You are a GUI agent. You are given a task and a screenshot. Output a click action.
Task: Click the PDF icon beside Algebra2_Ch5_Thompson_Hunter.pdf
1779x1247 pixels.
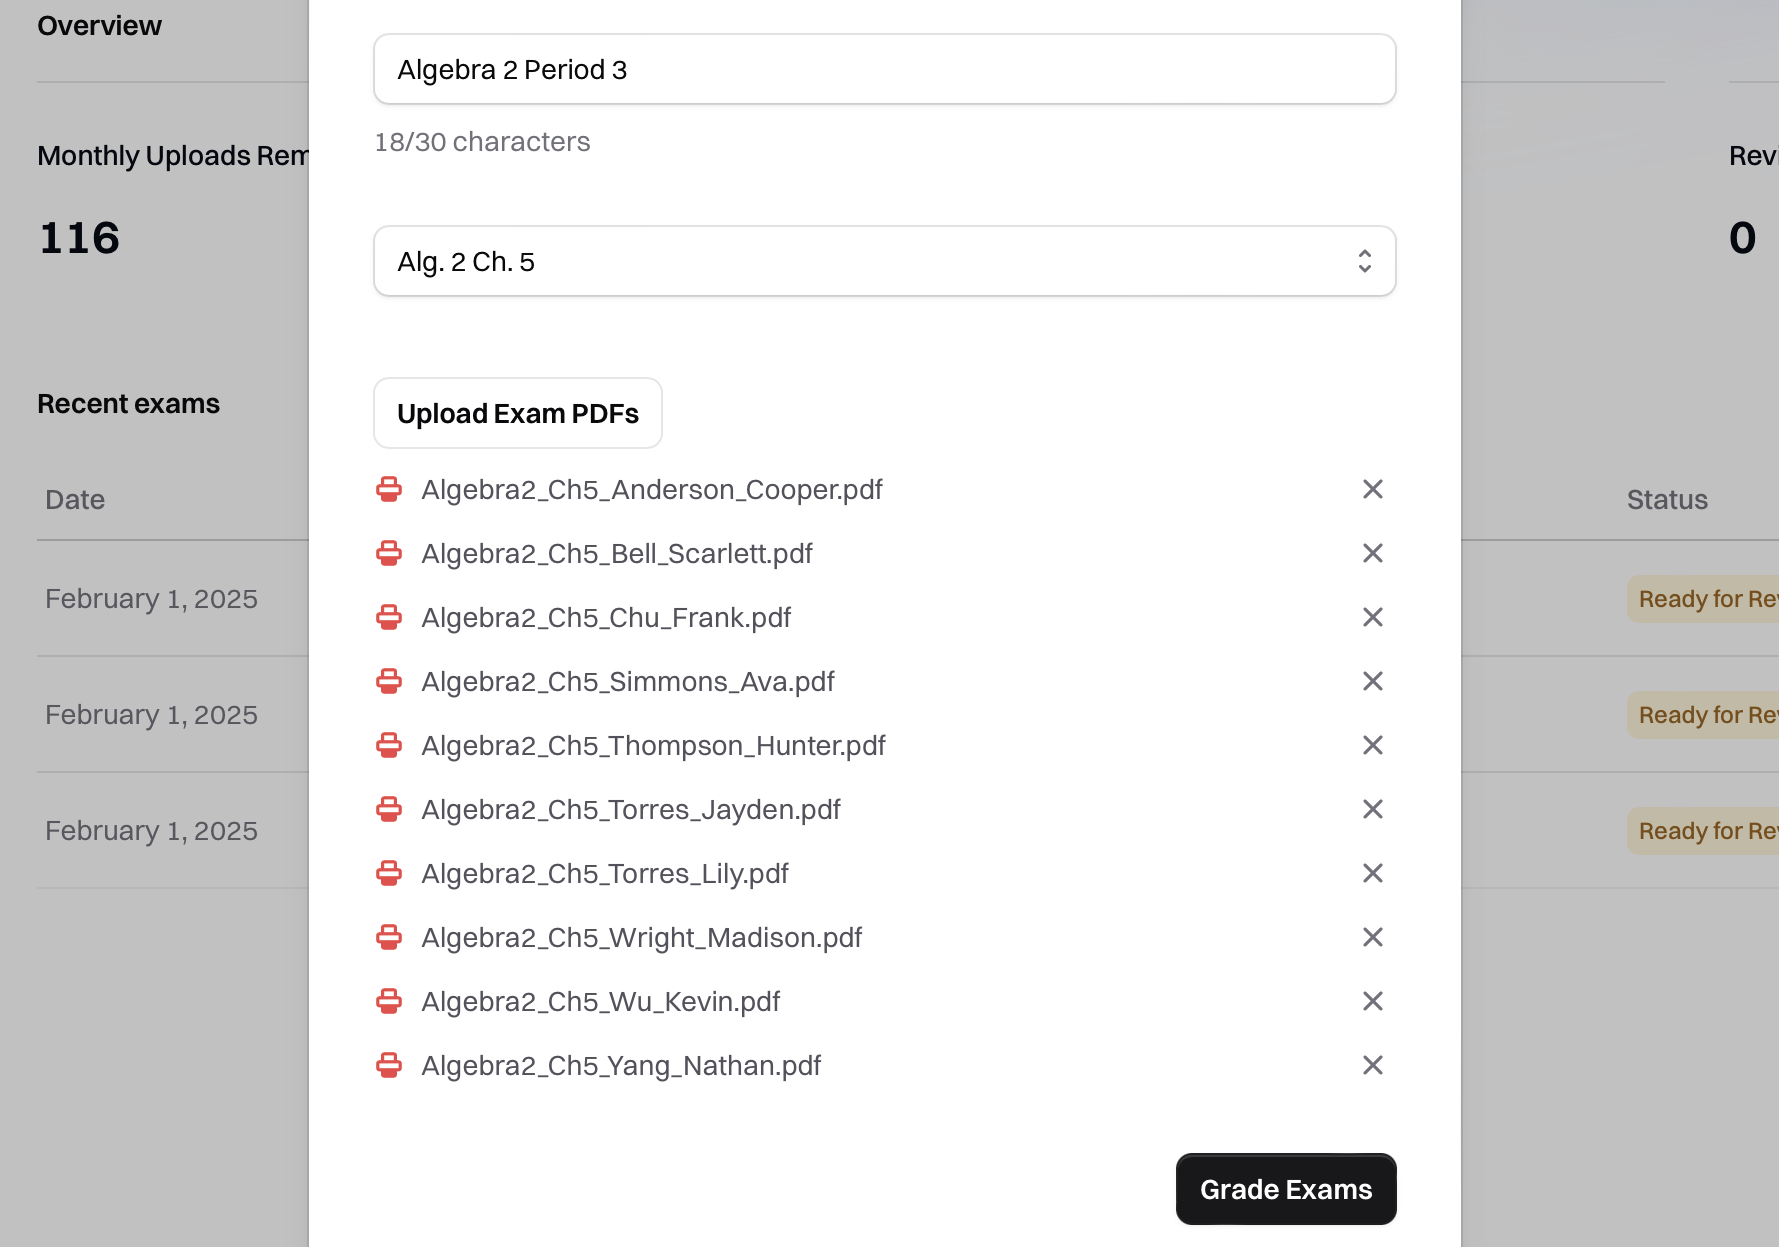click(x=389, y=745)
